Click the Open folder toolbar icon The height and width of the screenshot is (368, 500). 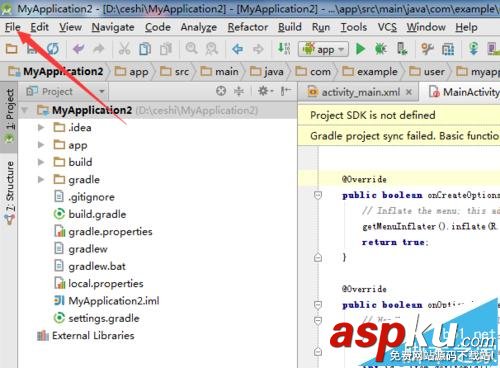pos(12,49)
